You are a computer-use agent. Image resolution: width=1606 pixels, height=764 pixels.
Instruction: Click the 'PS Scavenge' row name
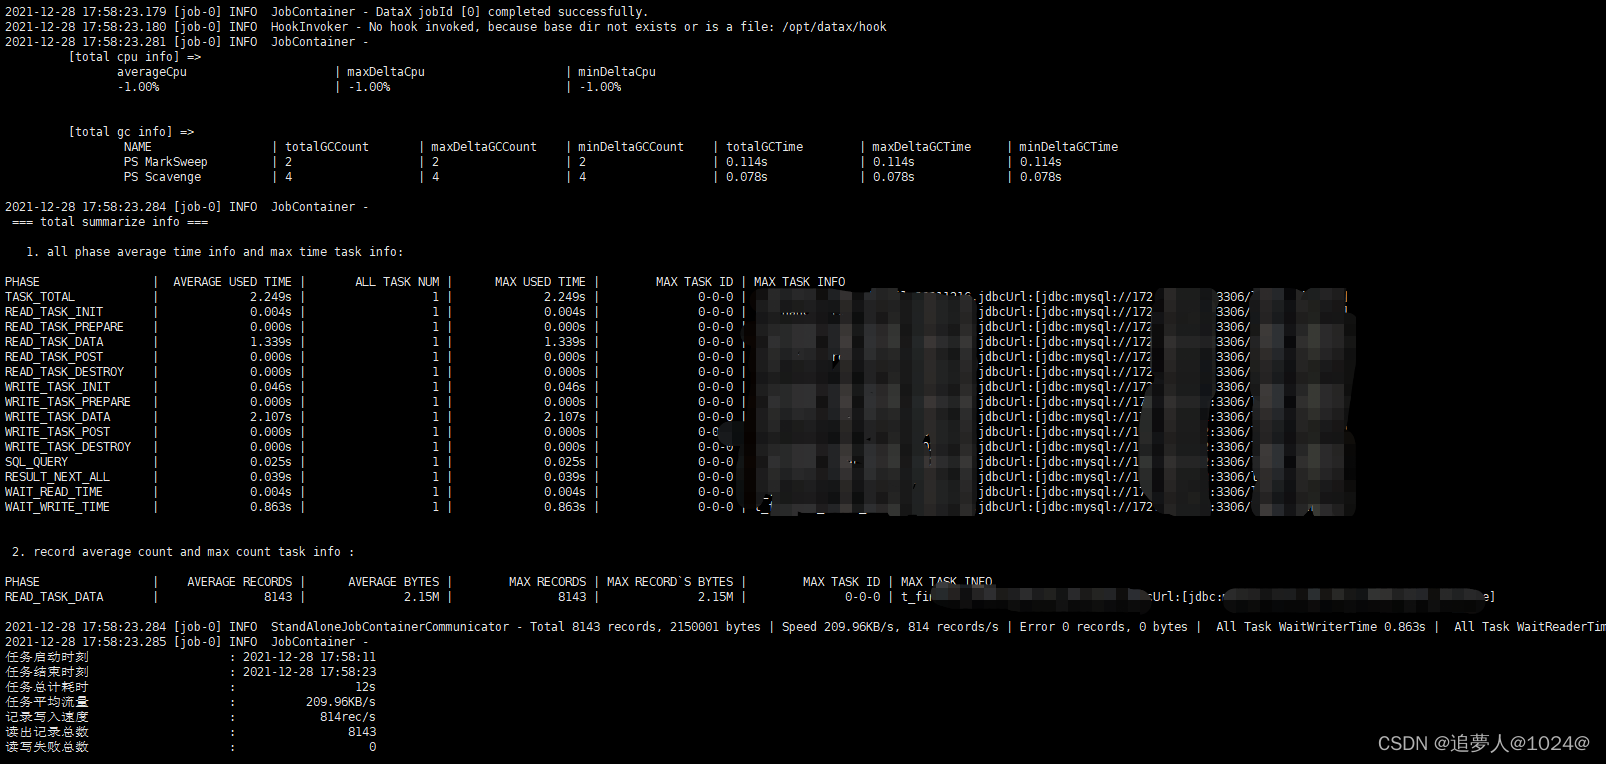(x=162, y=177)
